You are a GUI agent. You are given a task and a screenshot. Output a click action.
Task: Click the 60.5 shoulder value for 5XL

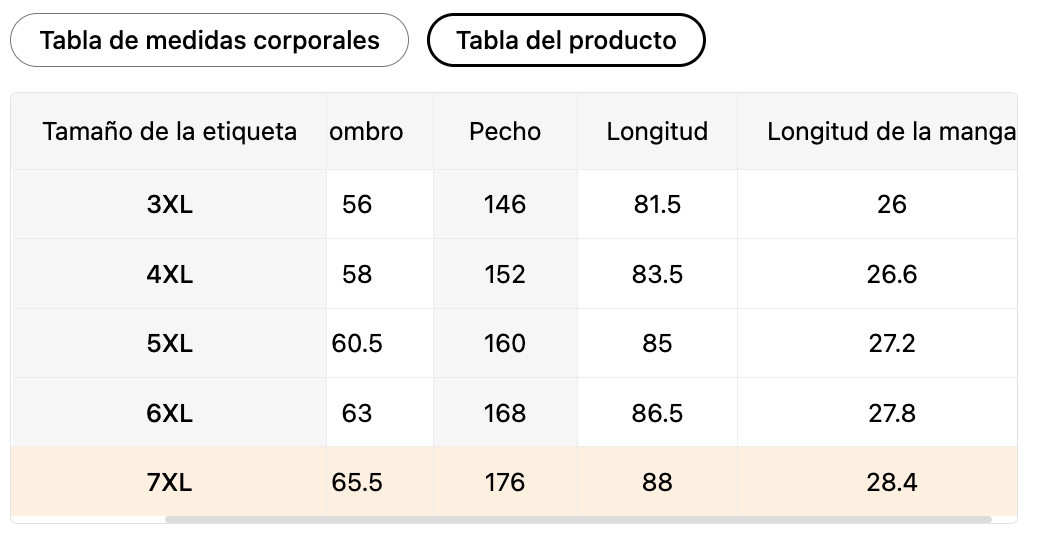pyautogui.click(x=357, y=343)
